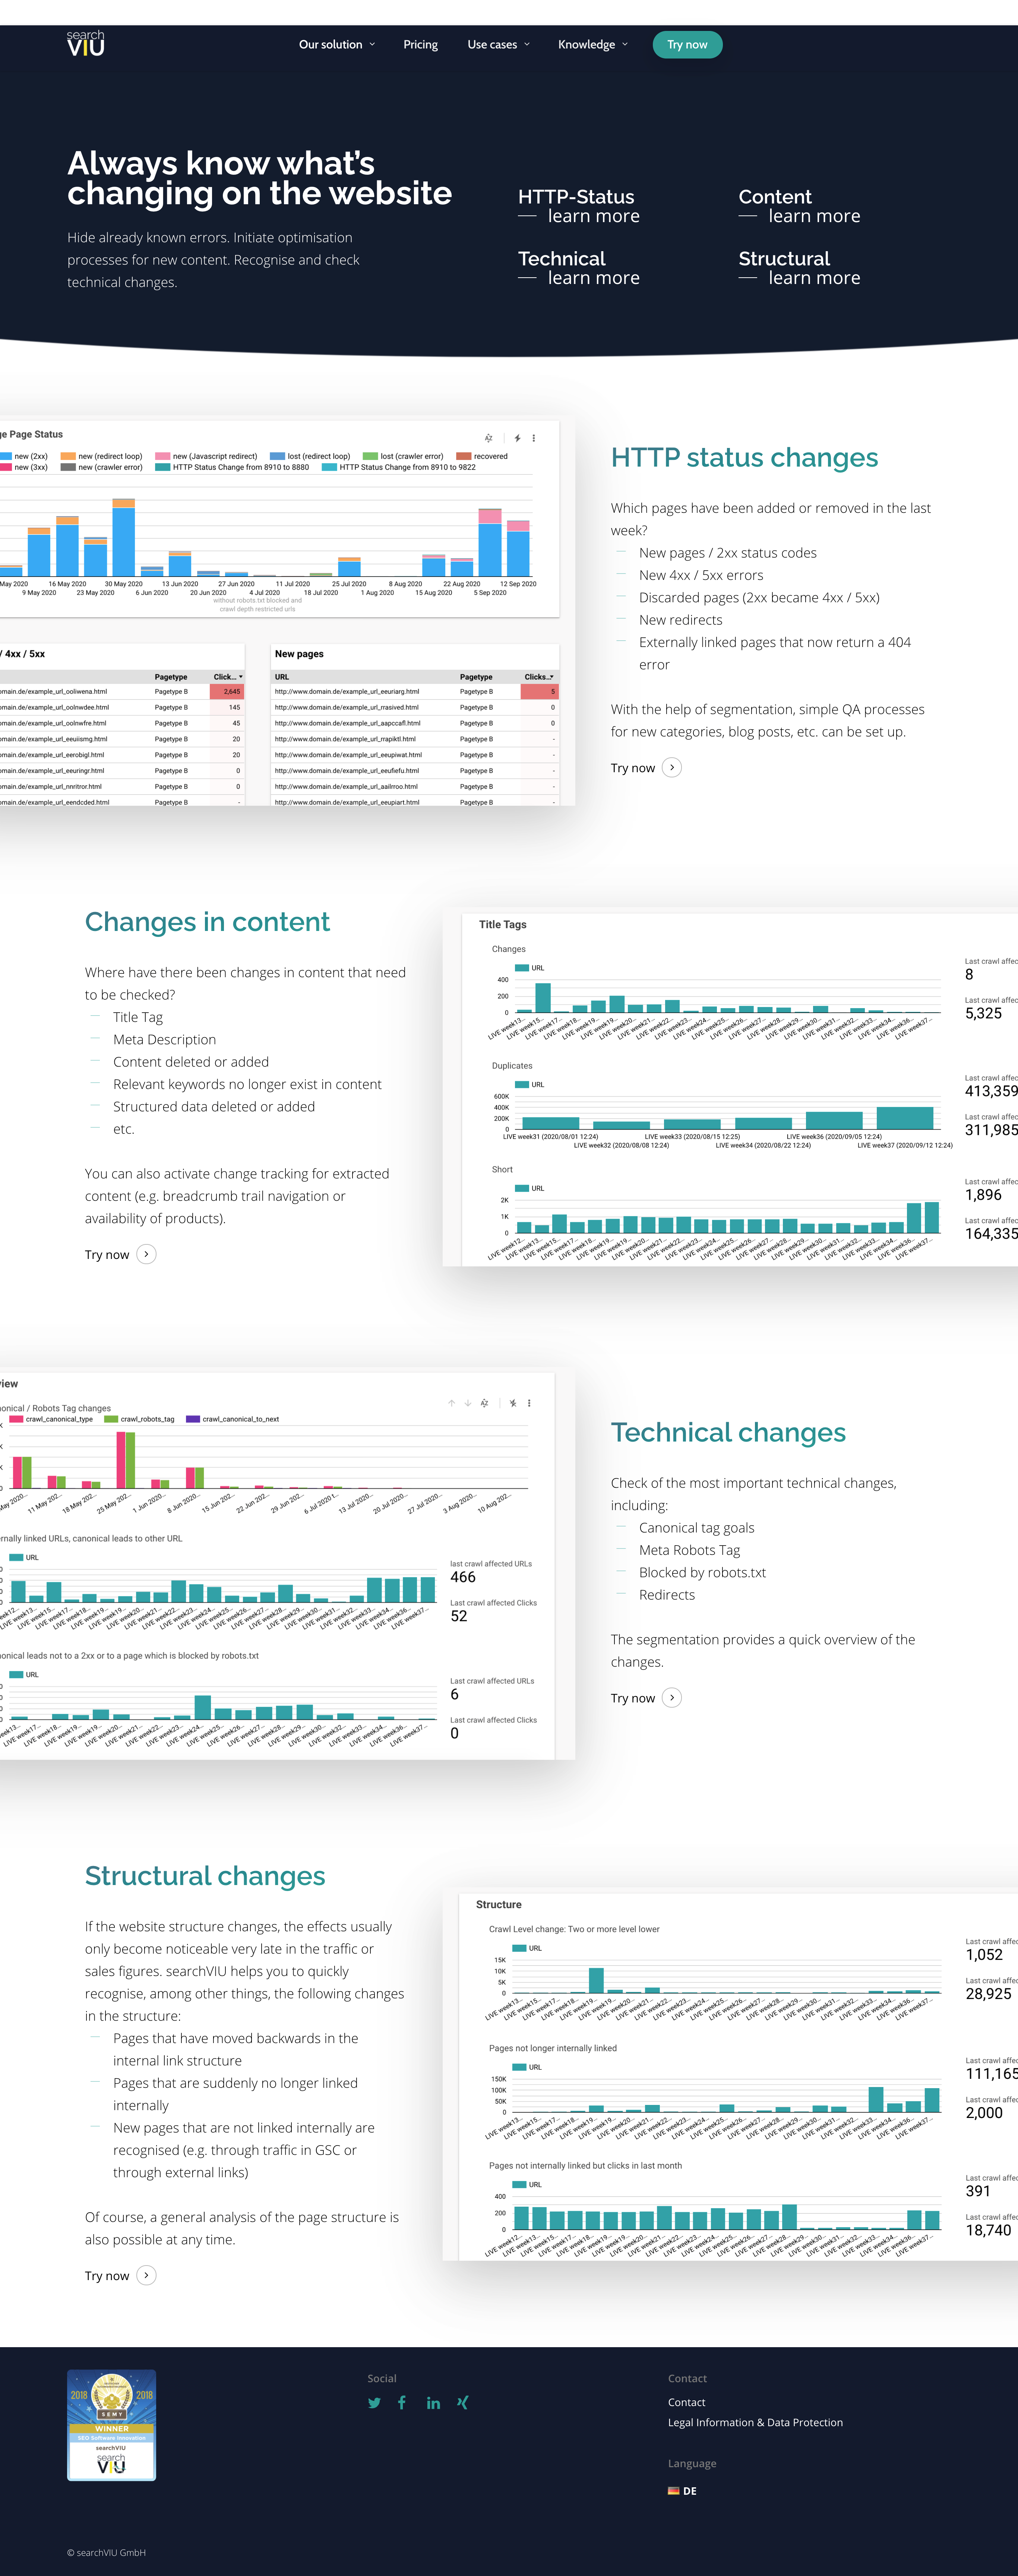Click Try now under Changes in content
The height and width of the screenshot is (2576, 1018).
107,1254
